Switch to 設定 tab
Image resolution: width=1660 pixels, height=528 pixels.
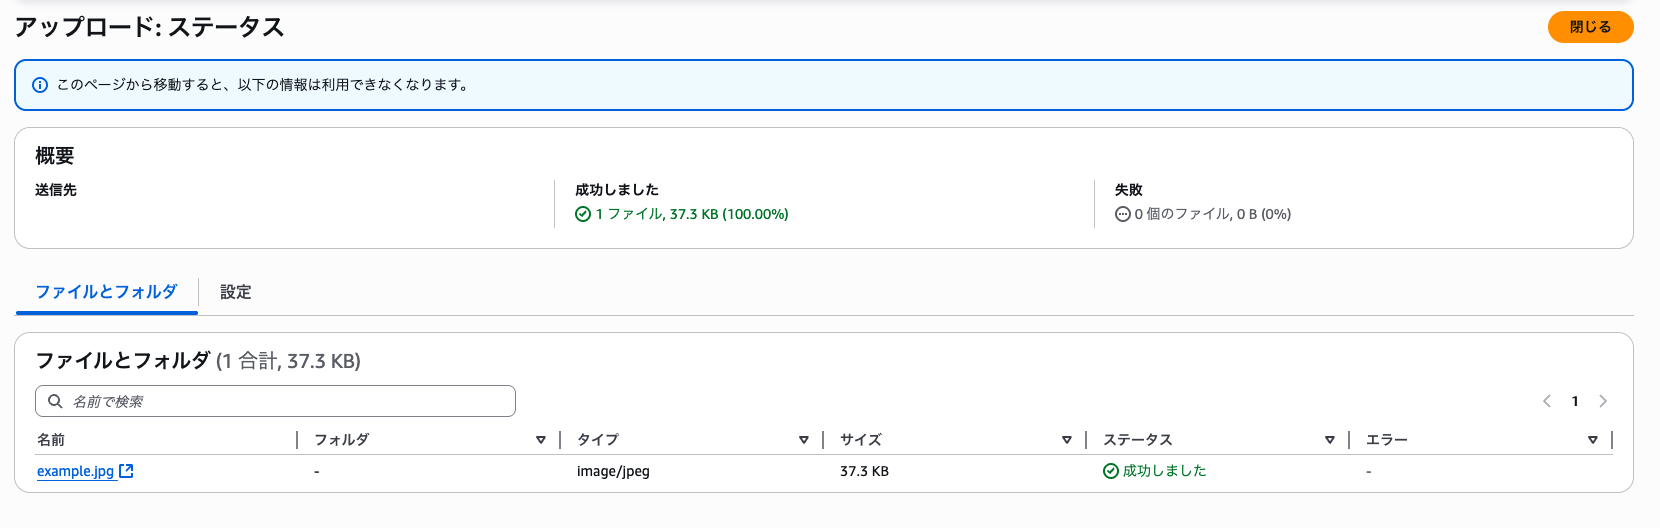pos(236,292)
